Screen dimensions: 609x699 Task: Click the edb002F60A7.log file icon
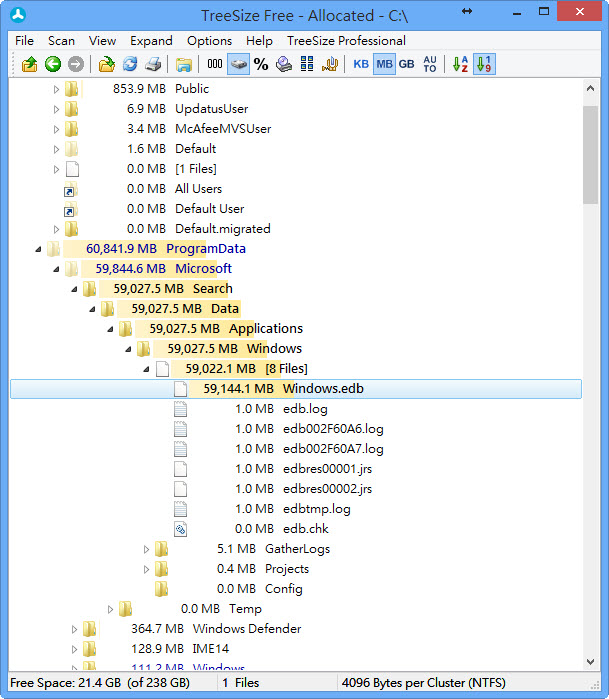click(180, 449)
